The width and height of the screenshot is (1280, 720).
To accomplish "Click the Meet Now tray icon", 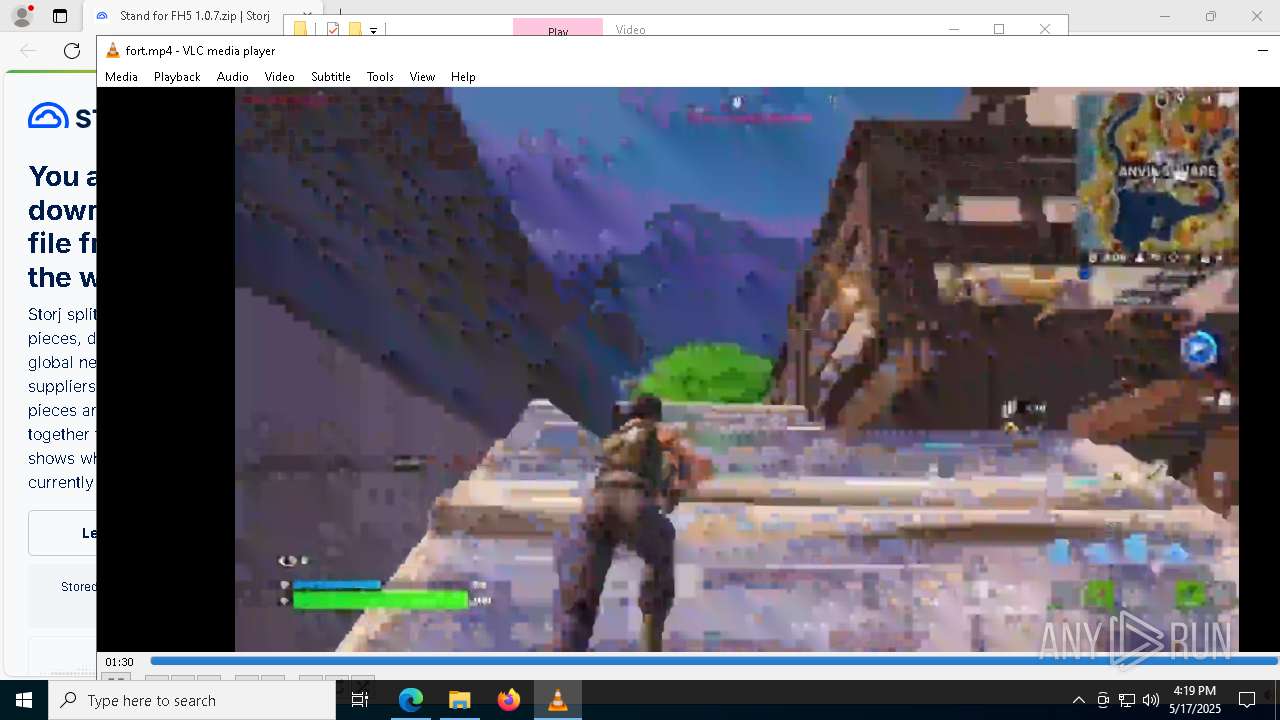I will pos(1103,700).
